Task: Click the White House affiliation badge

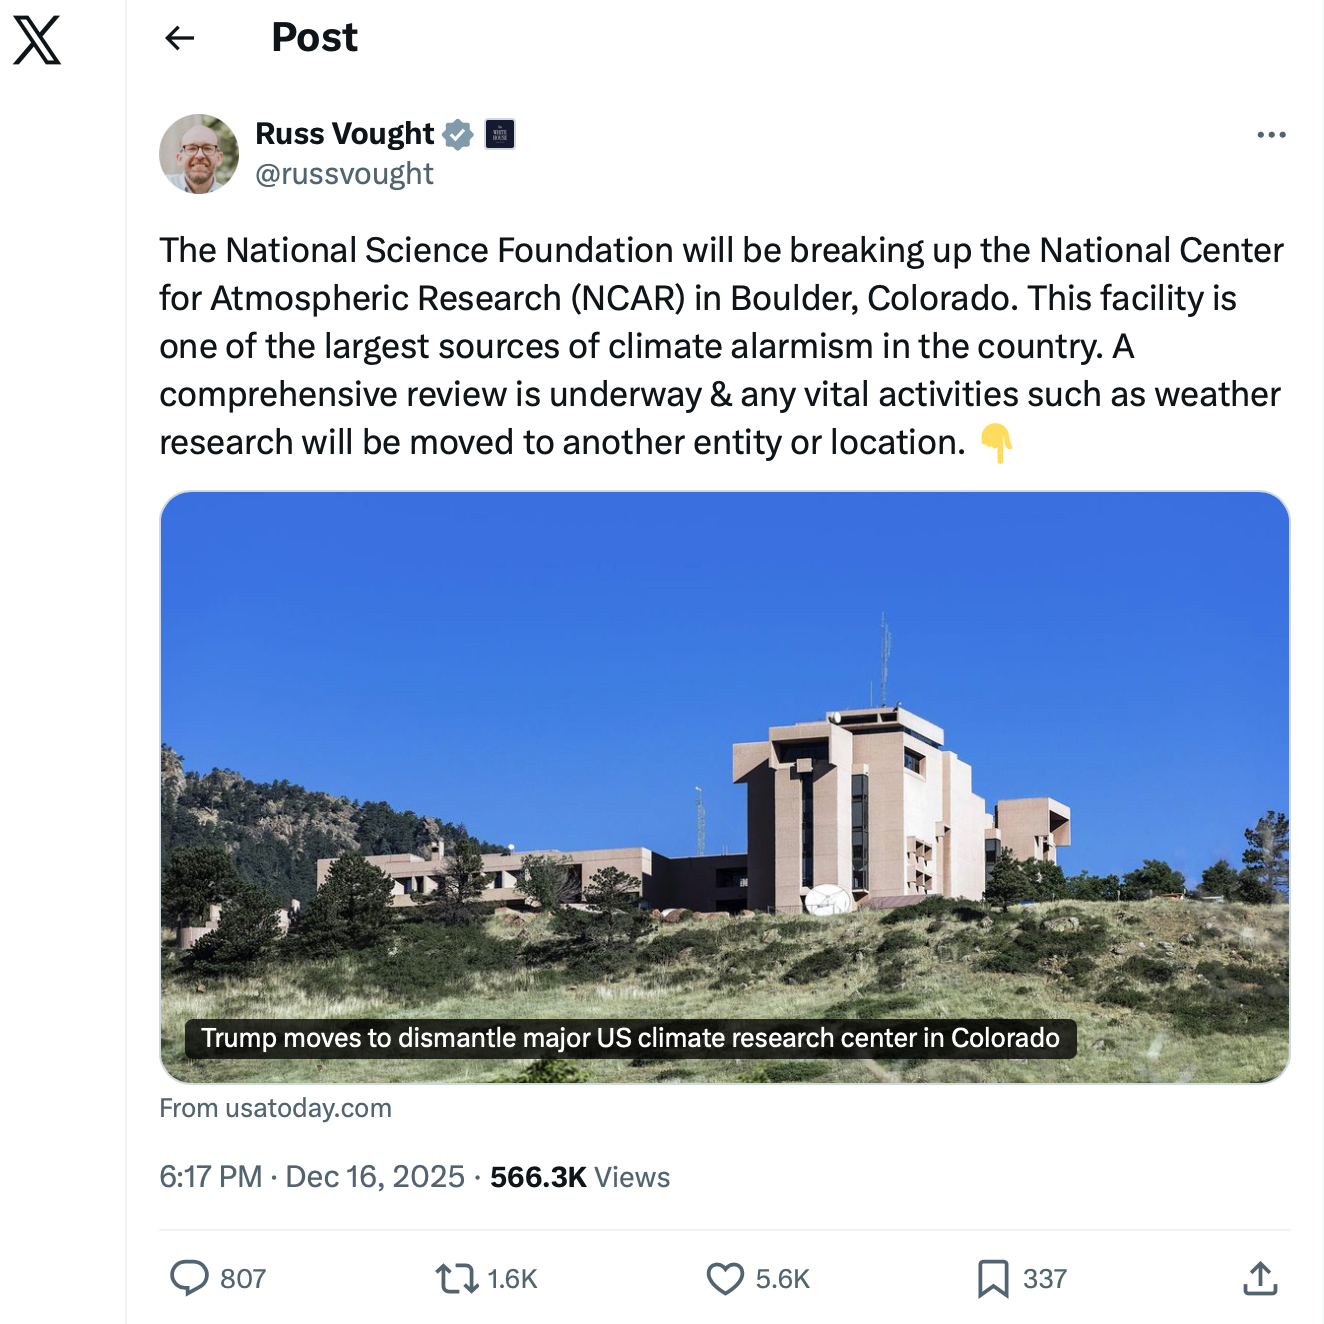Action: (x=500, y=134)
